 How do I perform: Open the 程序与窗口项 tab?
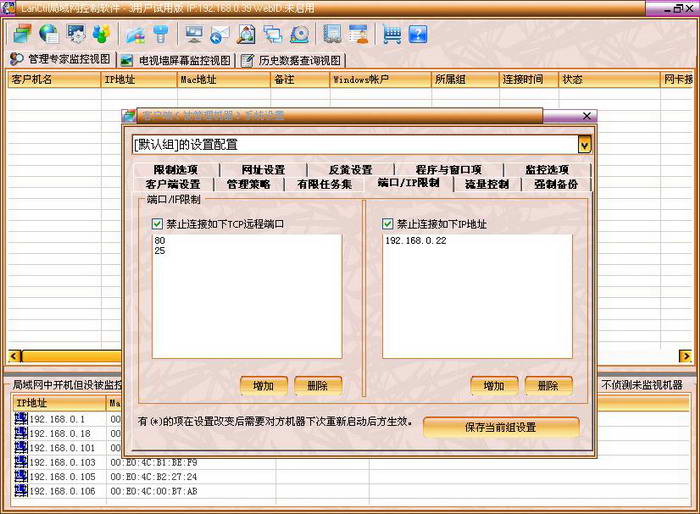point(449,170)
